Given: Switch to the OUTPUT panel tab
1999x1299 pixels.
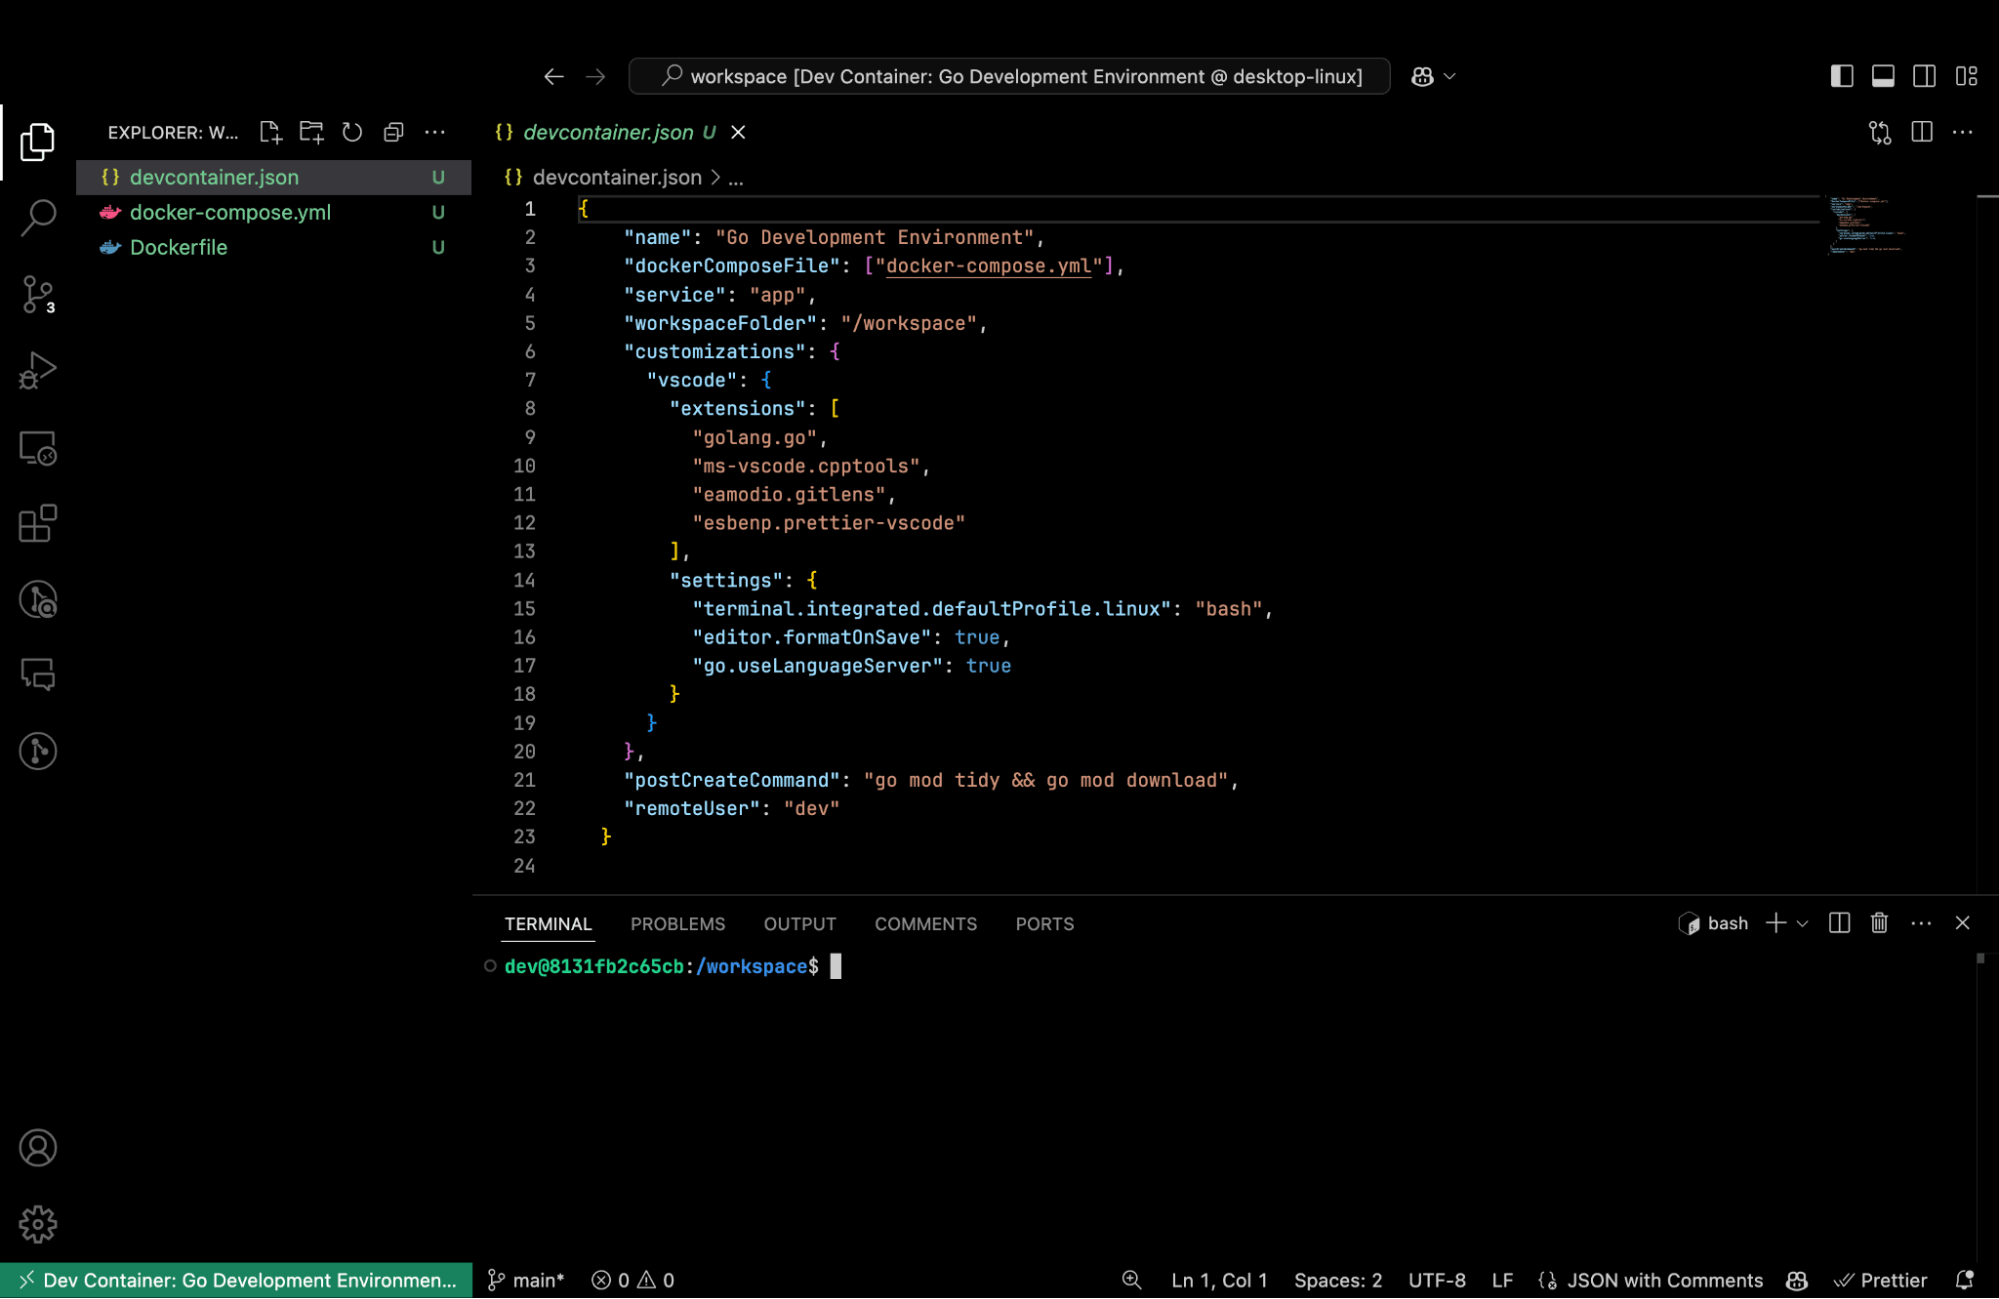Looking at the screenshot, I should coord(799,924).
